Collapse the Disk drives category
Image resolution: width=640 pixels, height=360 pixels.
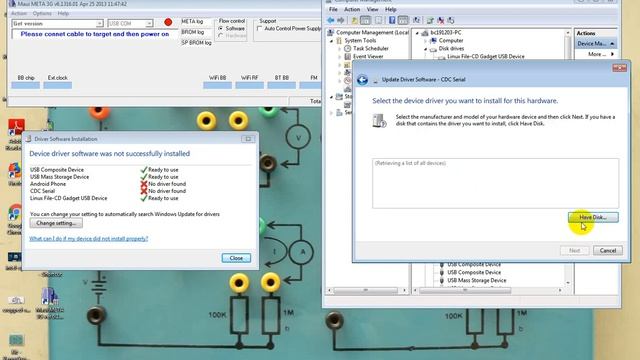point(425,49)
